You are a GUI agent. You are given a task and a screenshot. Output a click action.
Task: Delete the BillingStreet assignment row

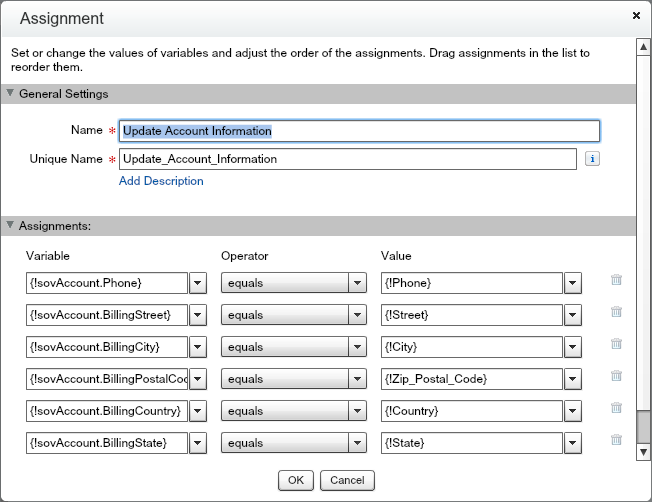(616, 314)
